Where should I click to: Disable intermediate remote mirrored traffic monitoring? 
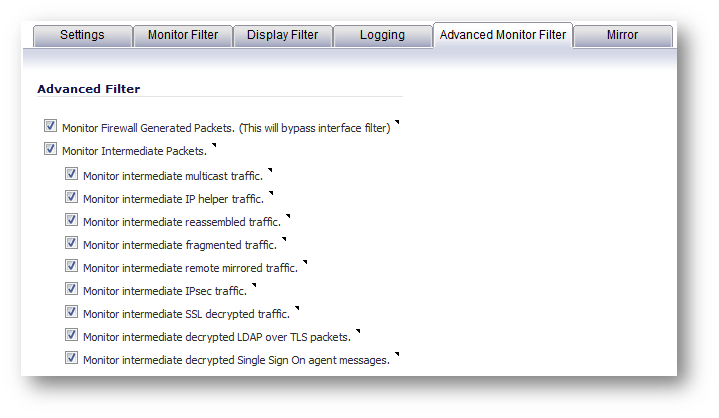(x=71, y=266)
